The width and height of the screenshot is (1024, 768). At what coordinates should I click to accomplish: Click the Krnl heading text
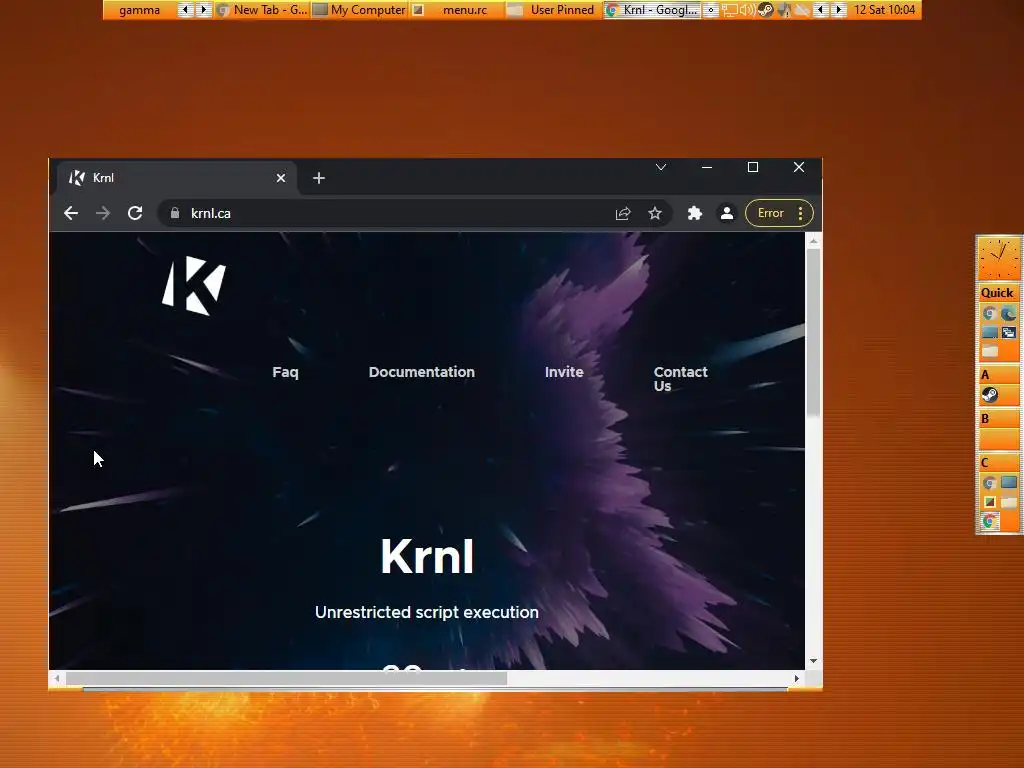click(427, 556)
